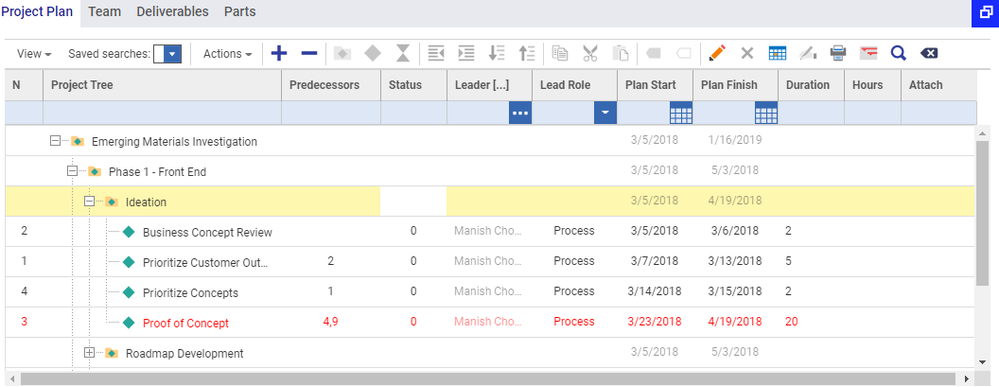Switch to the Parts tab
The width and height of the screenshot is (999, 387).
(x=240, y=11)
